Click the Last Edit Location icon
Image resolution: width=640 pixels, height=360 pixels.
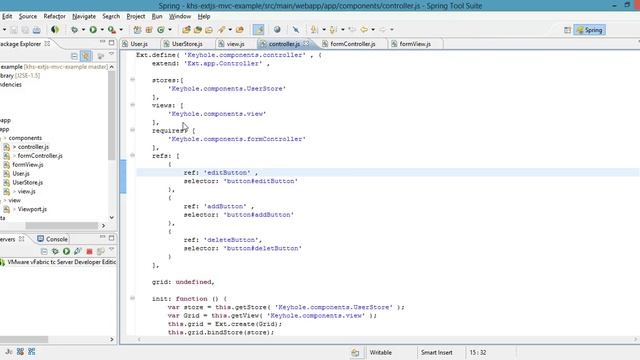pos(352,30)
